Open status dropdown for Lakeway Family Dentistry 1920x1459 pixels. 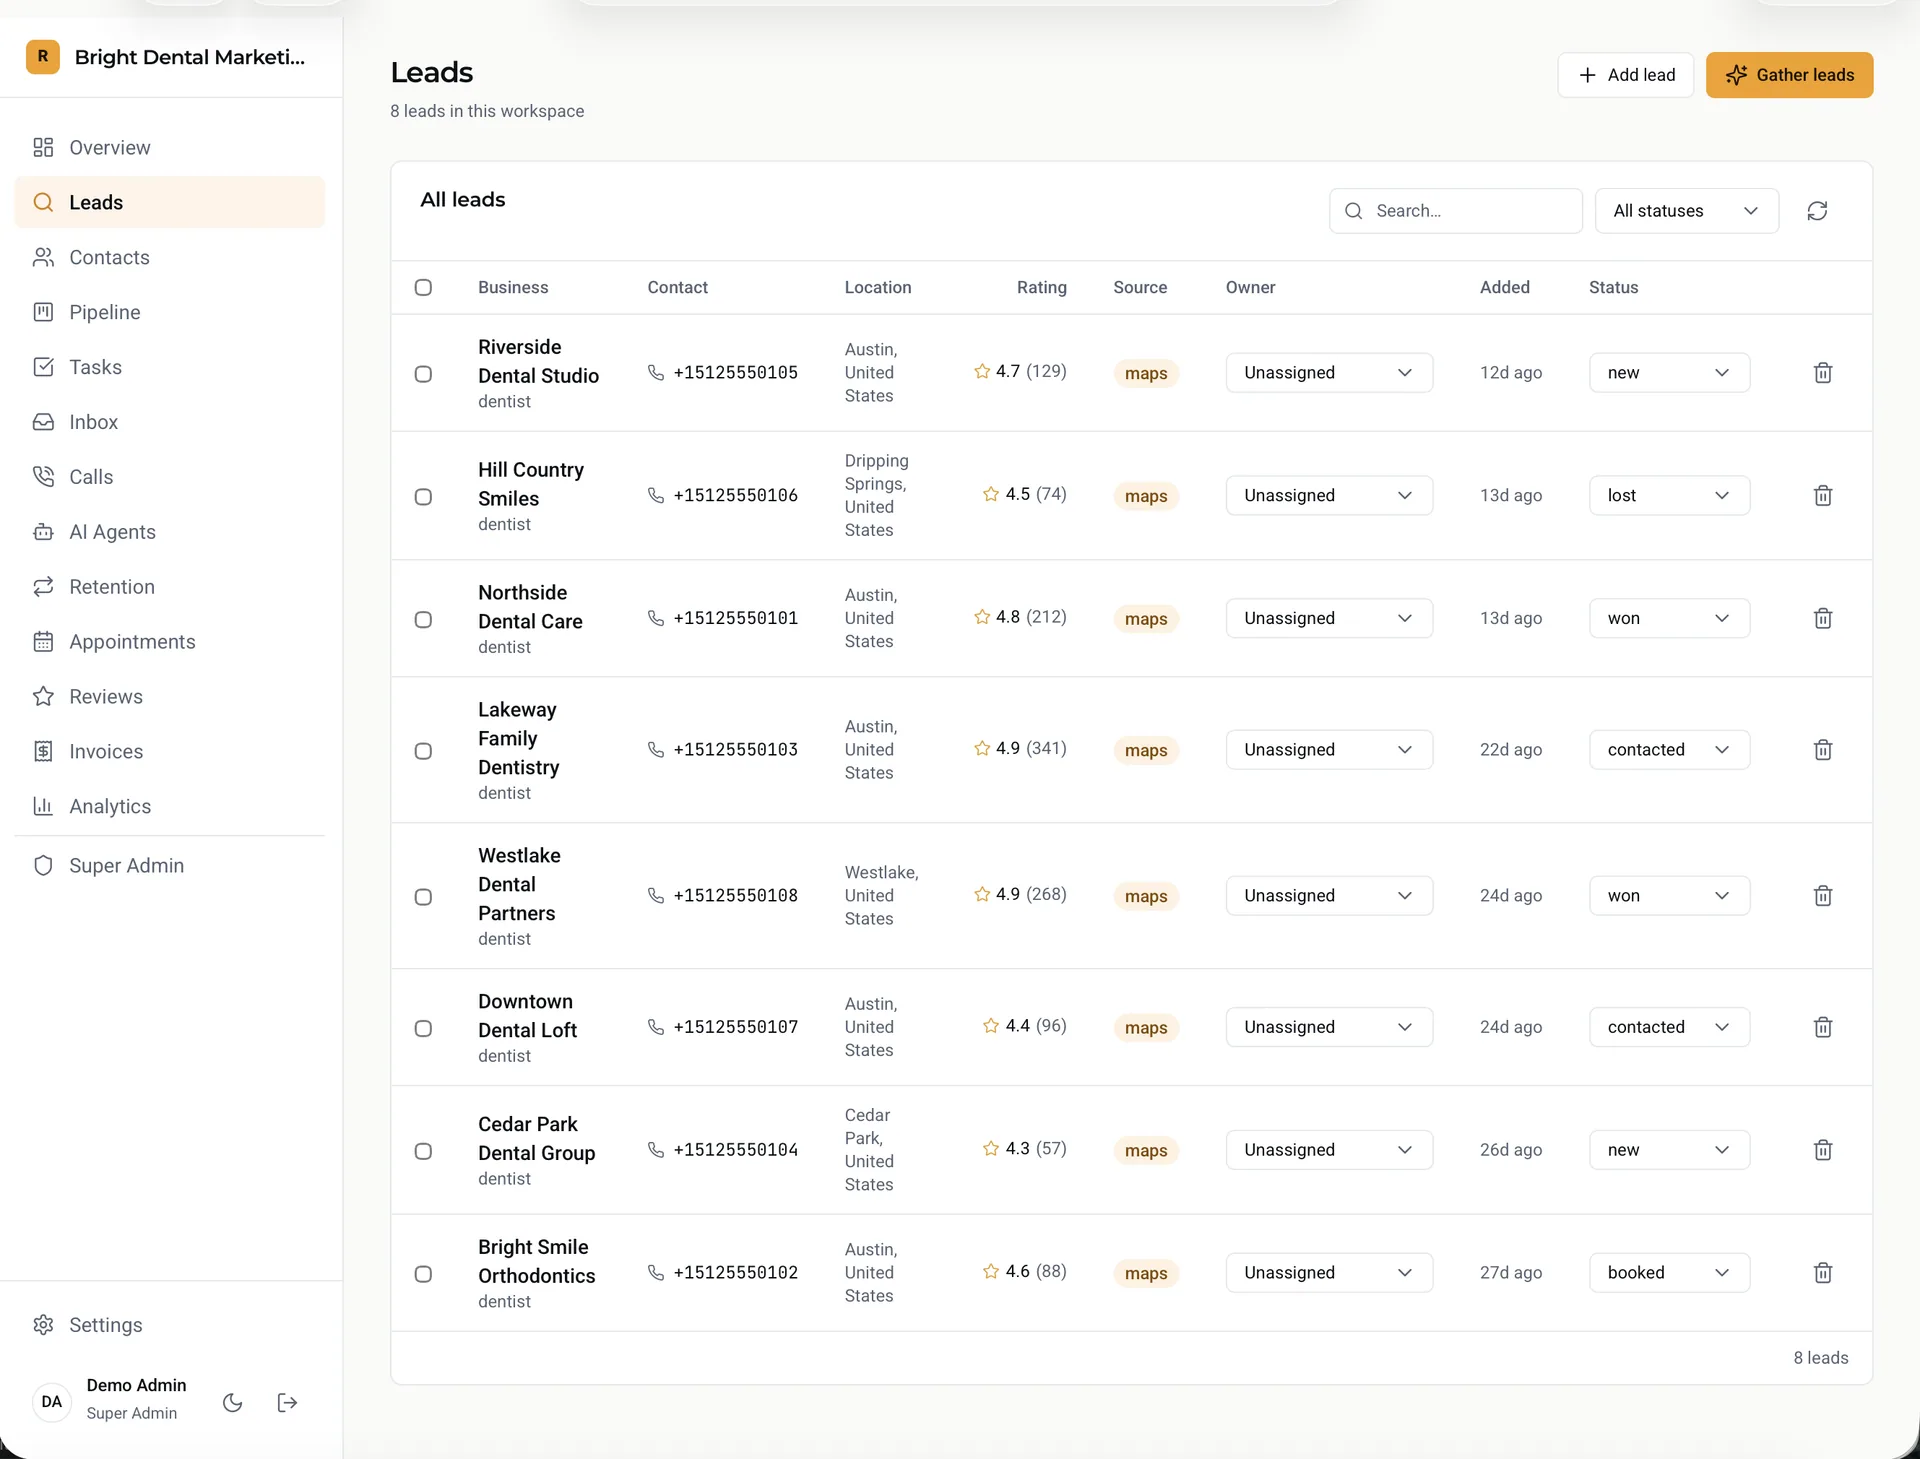1669,750
